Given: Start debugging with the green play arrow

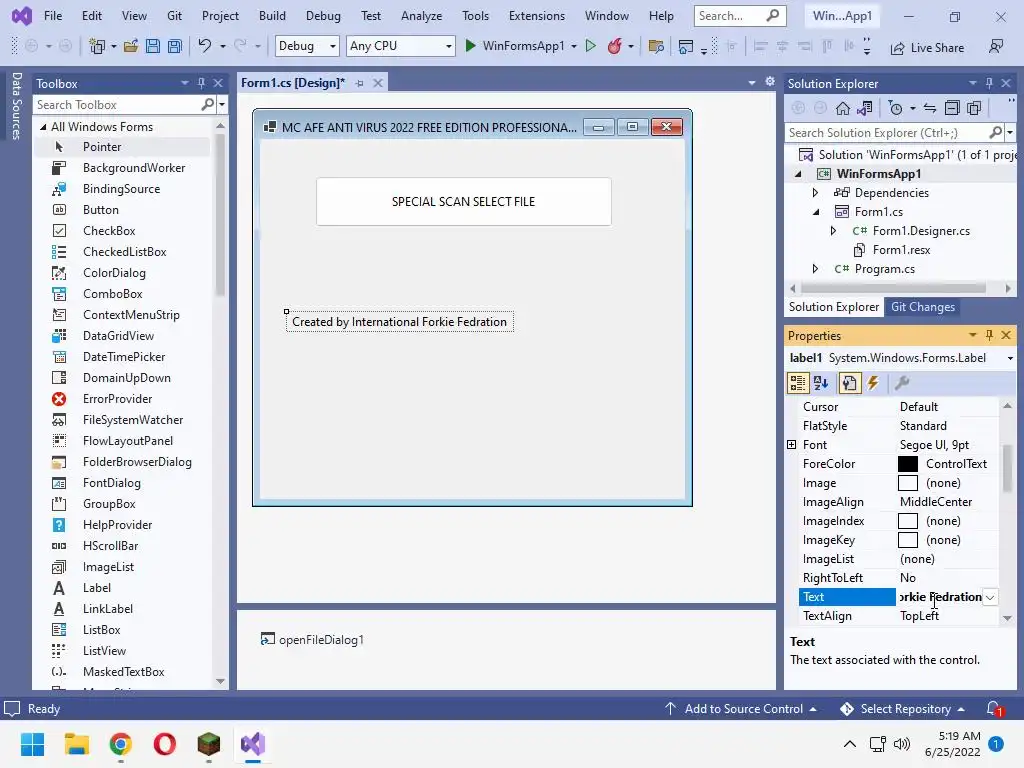Looking at the screenshot, I should point(470,46).
